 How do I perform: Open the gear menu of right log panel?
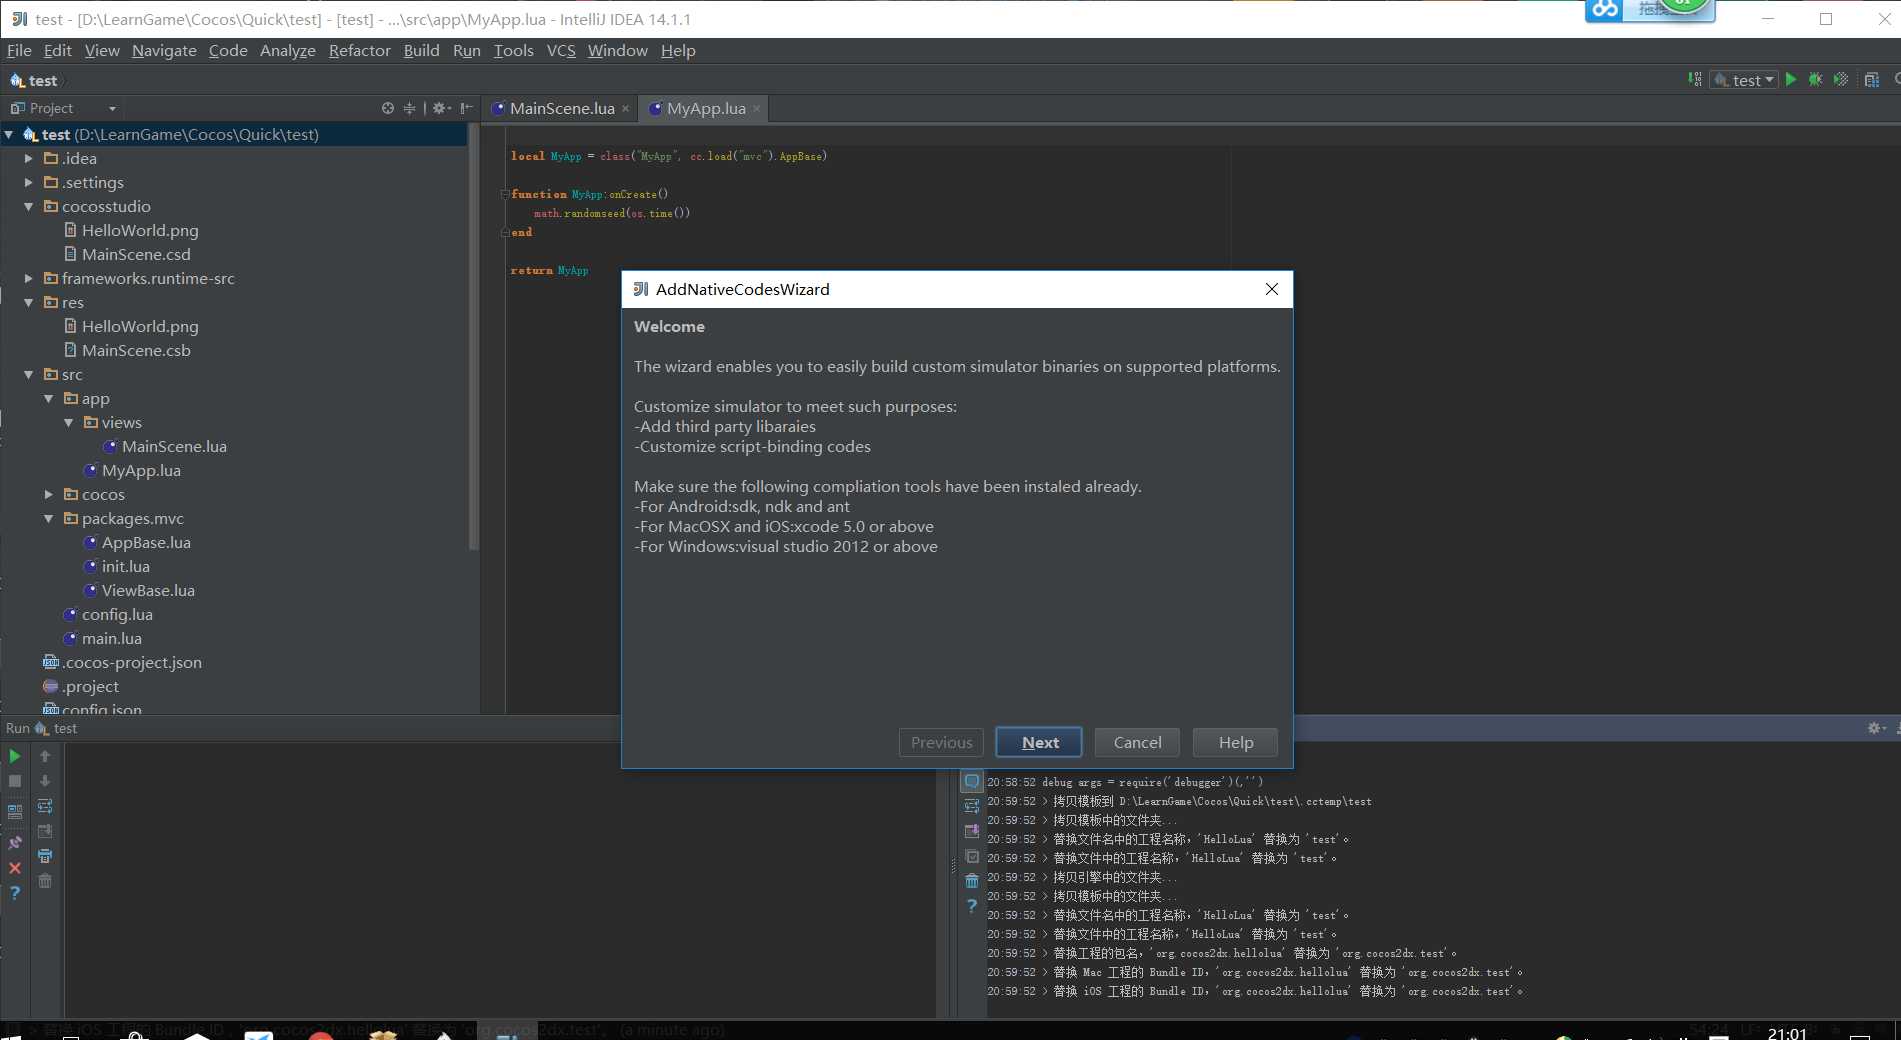[x=1877, y=728]
